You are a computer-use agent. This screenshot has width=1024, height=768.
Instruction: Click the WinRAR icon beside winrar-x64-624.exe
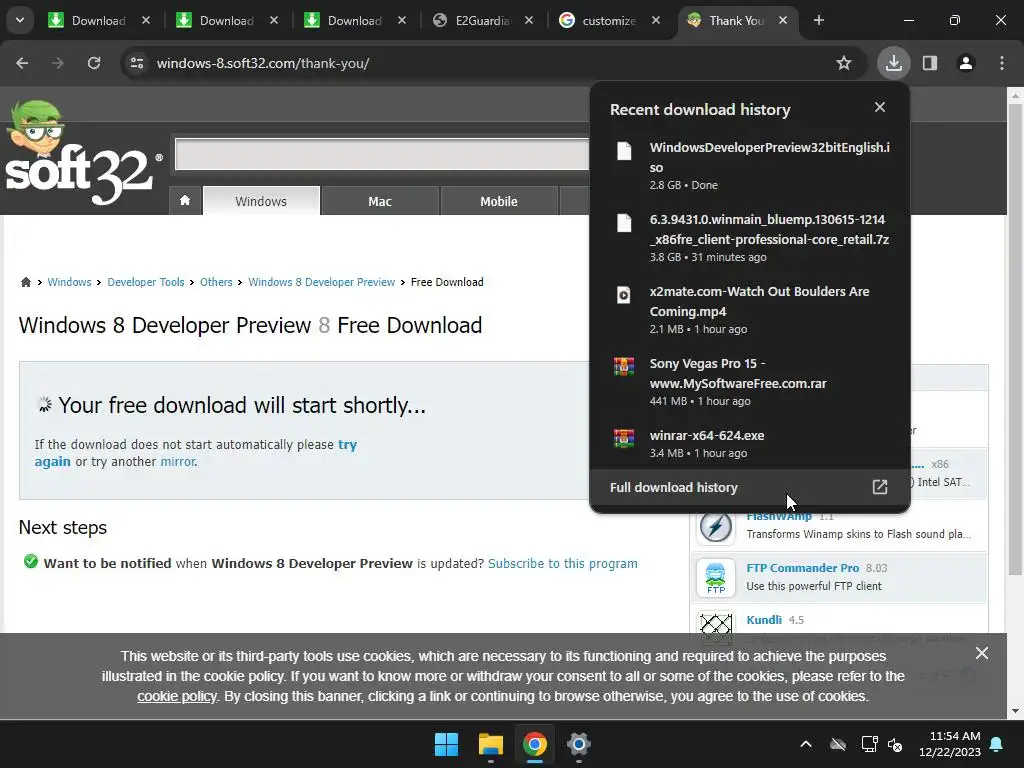pyautogui.click(x=624, y=438)
